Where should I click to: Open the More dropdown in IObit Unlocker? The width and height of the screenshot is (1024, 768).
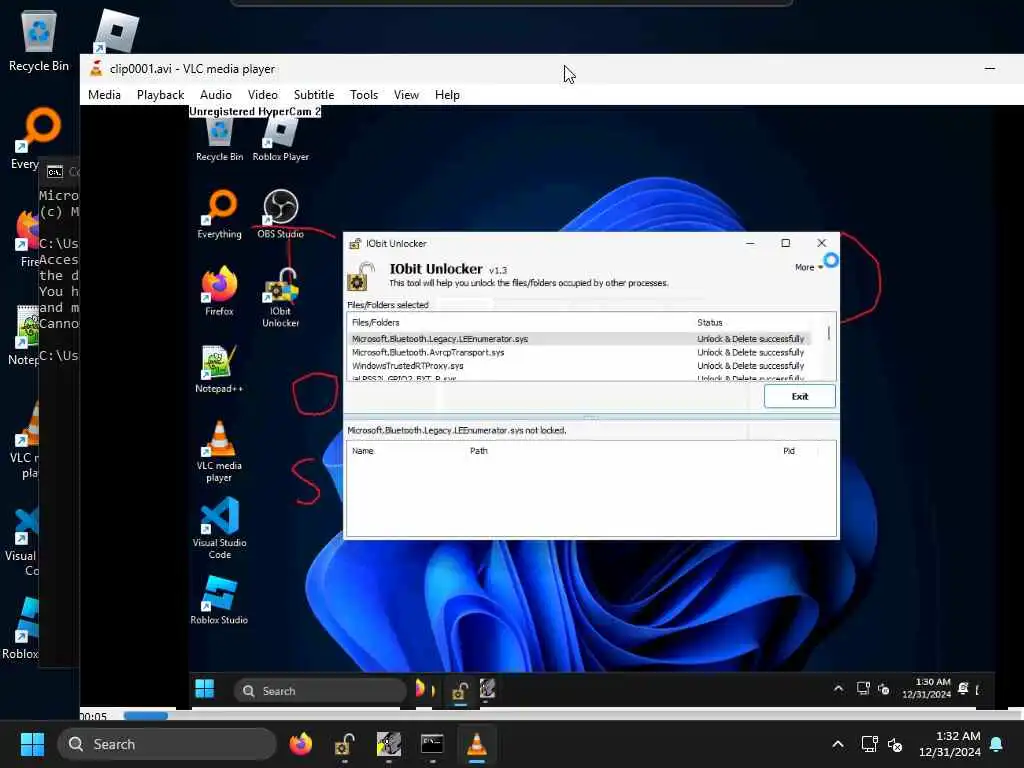coord(808,267)
